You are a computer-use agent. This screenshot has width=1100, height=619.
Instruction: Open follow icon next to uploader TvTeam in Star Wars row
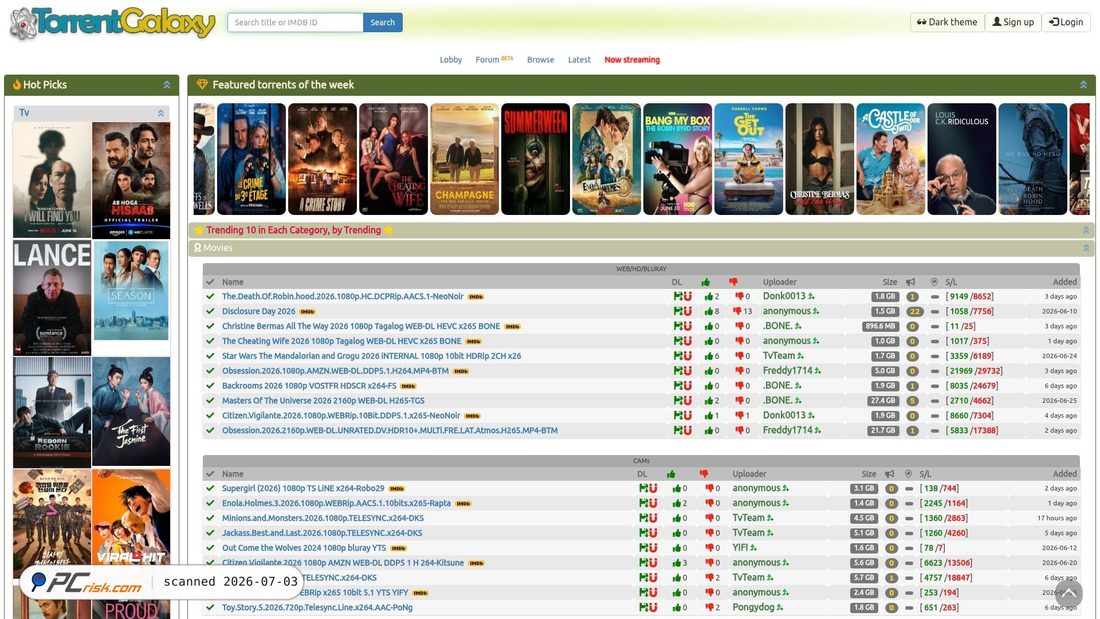[800, 357]
